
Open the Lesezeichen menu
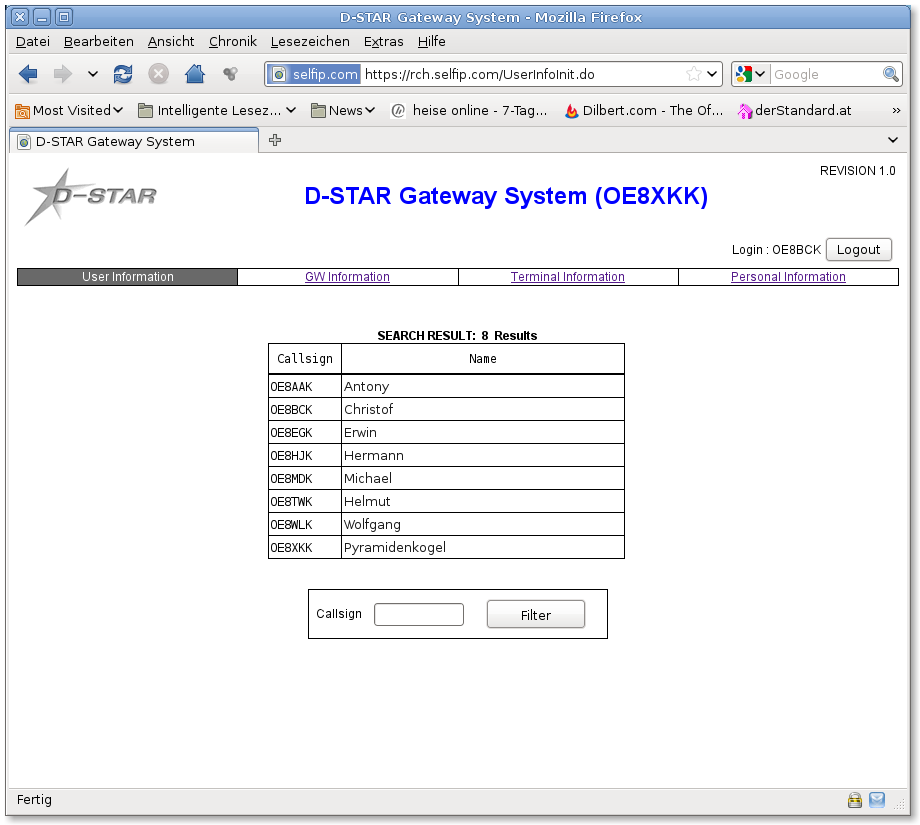310,42
